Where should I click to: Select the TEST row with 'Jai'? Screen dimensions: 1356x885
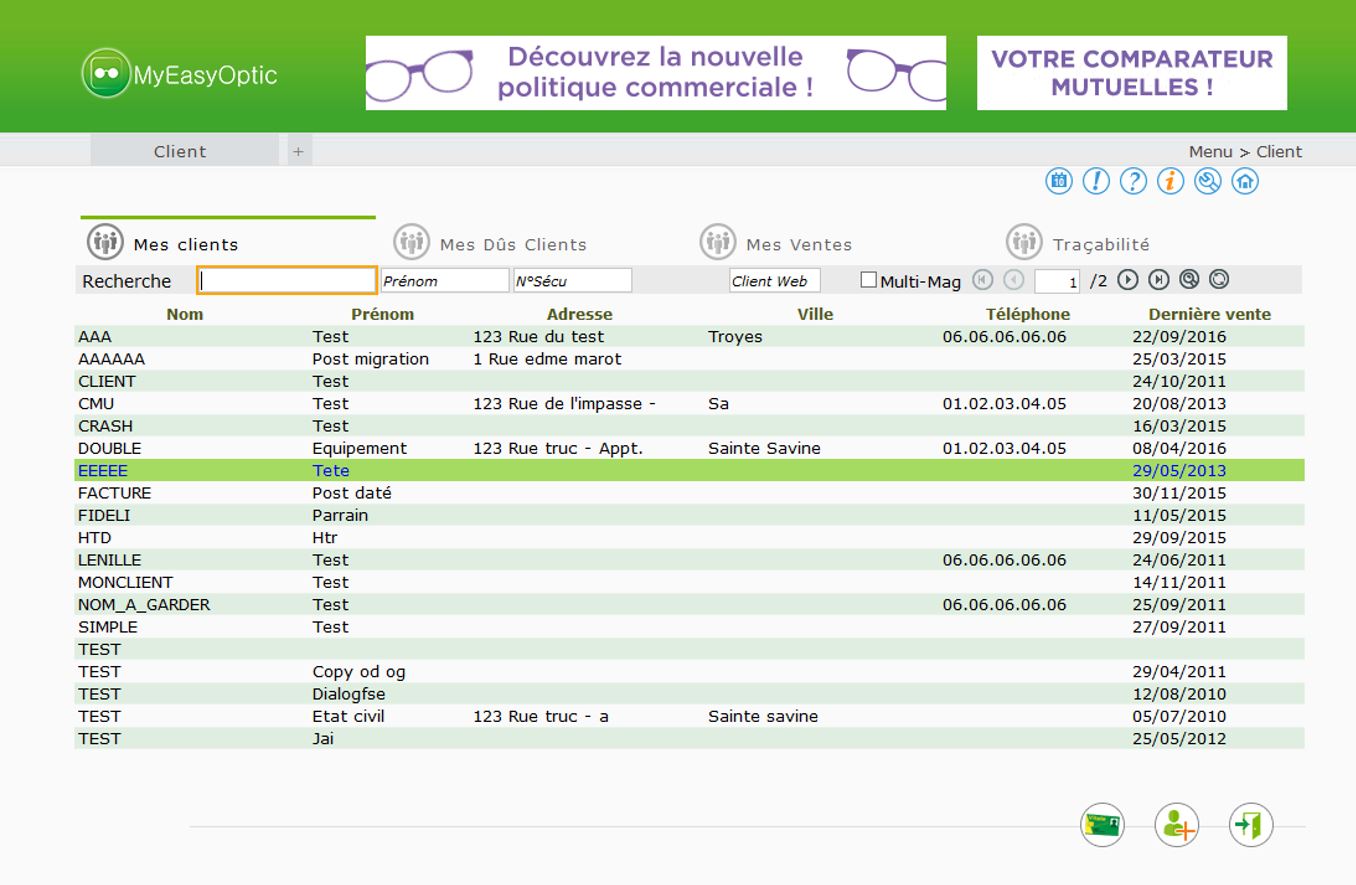coord(689,738)
